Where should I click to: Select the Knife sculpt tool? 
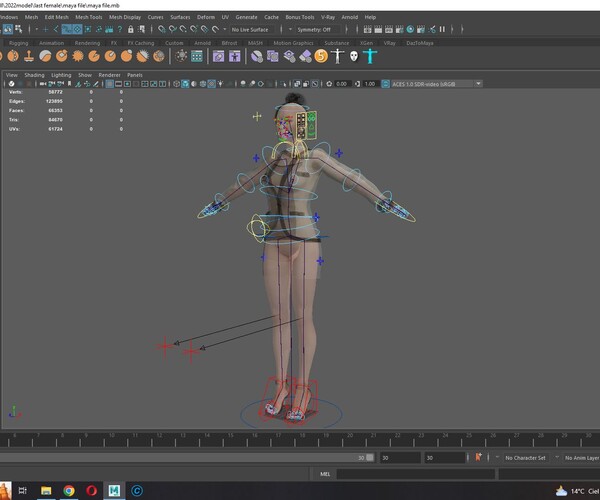94,56
